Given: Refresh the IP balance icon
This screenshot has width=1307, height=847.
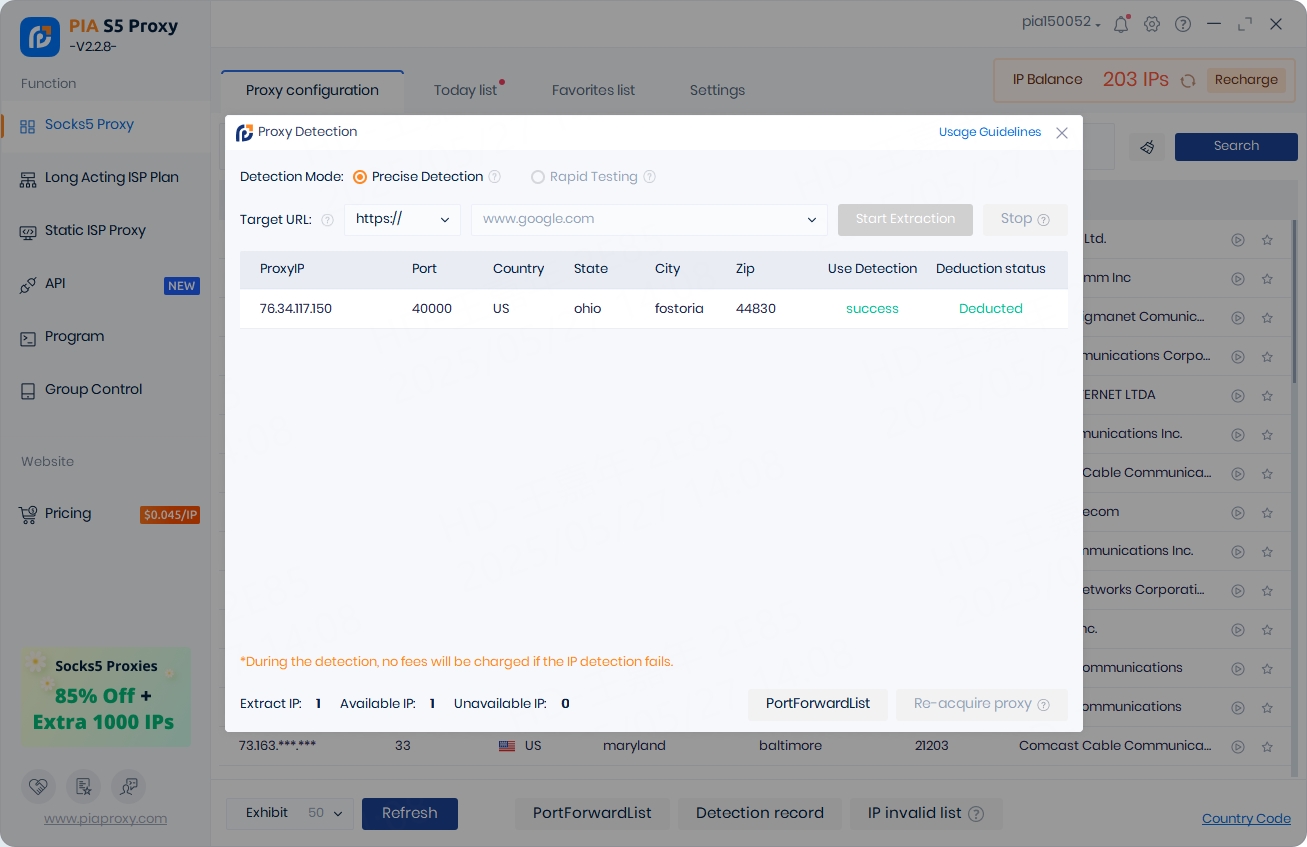Looking at the screenshot, I should [1188, 80].
